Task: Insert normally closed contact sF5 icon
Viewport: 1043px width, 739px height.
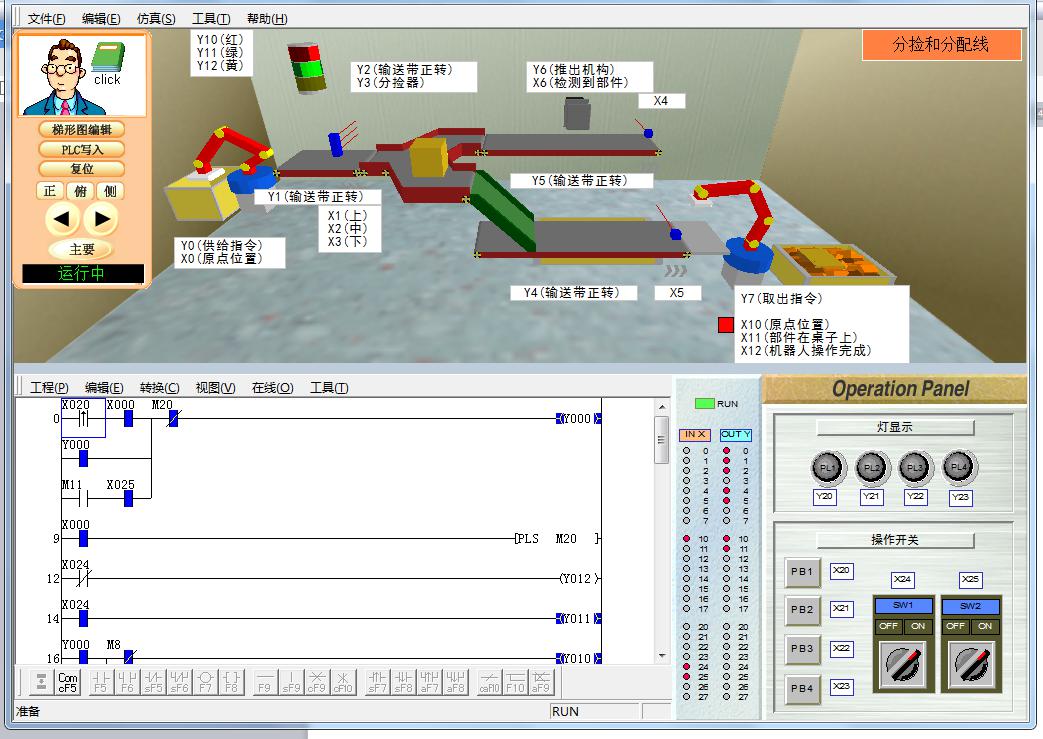Action: click(153, 682)
